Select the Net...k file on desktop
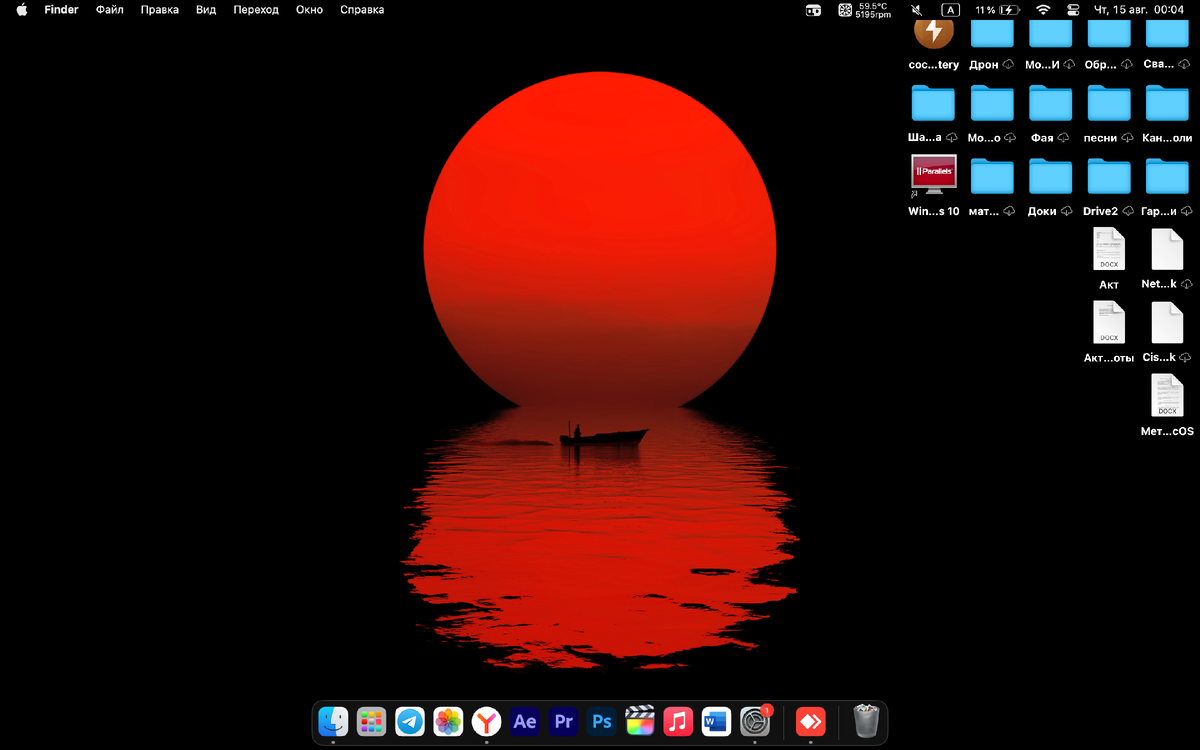Screen dimensions: 1200x750 click(1167, 249)
